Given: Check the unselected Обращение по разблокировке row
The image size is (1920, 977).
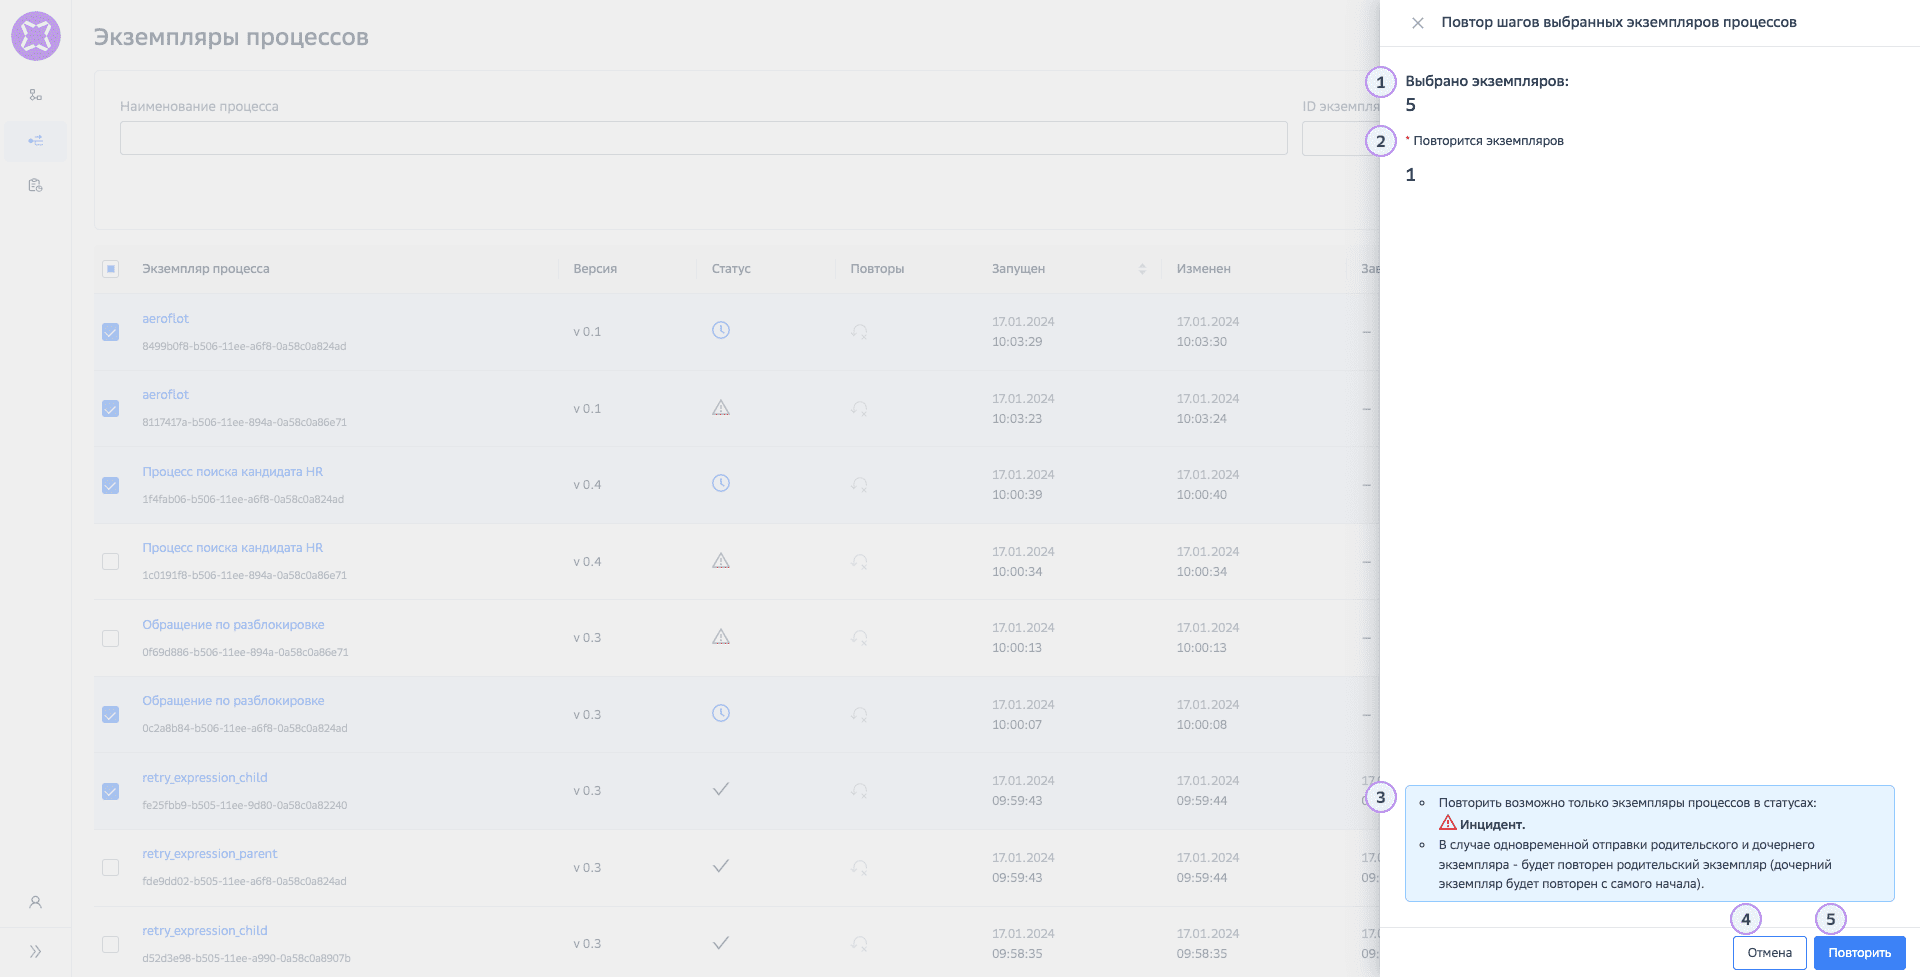Looking at the screenshot, I should [111, 638].
